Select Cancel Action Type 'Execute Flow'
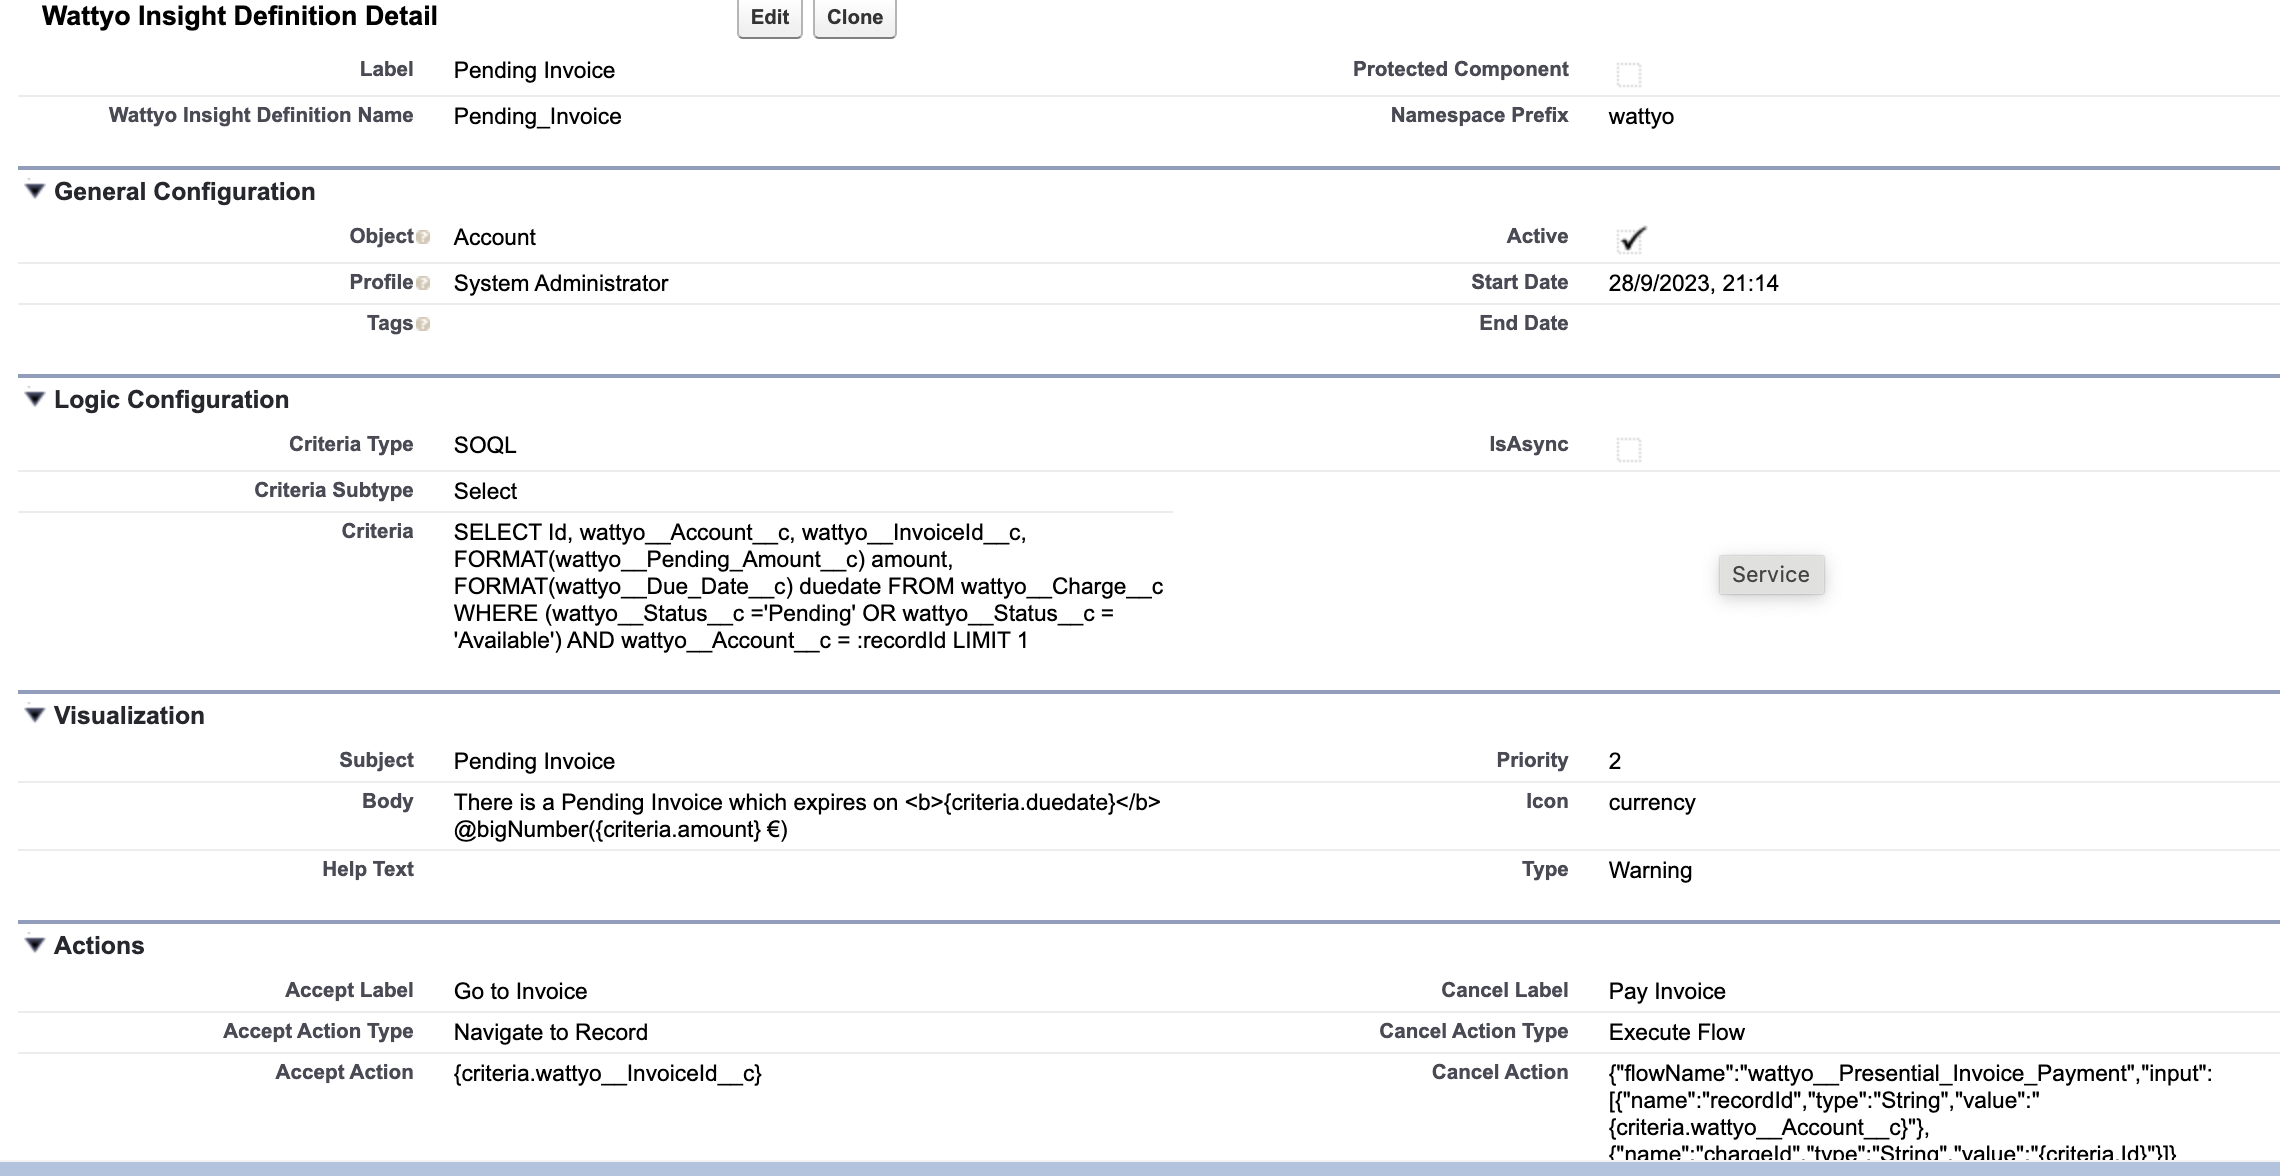2280x1176 pixels. pyautogui.click(x=1677, y=1032)
